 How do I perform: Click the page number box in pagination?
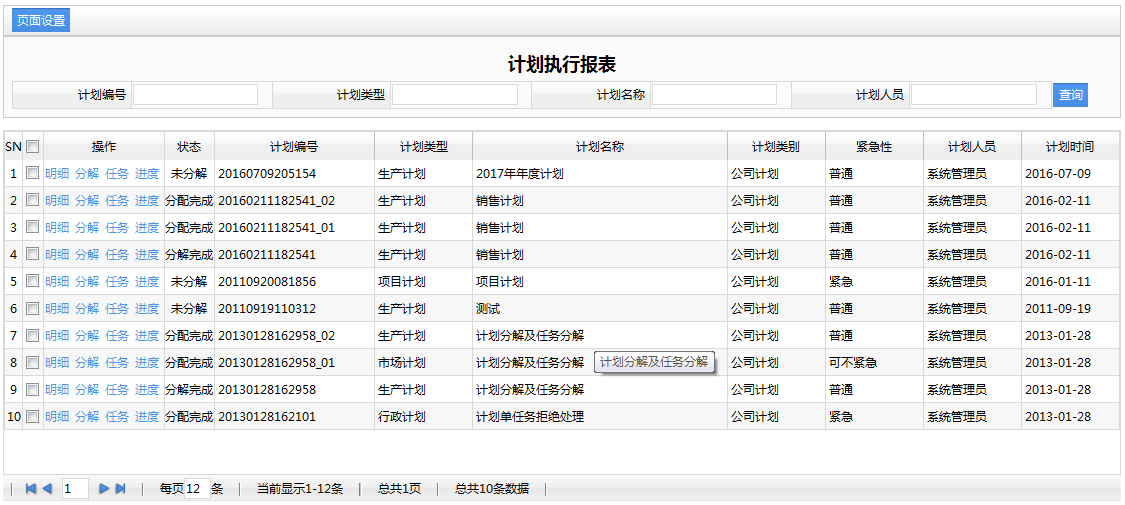[x=74, y=489]
